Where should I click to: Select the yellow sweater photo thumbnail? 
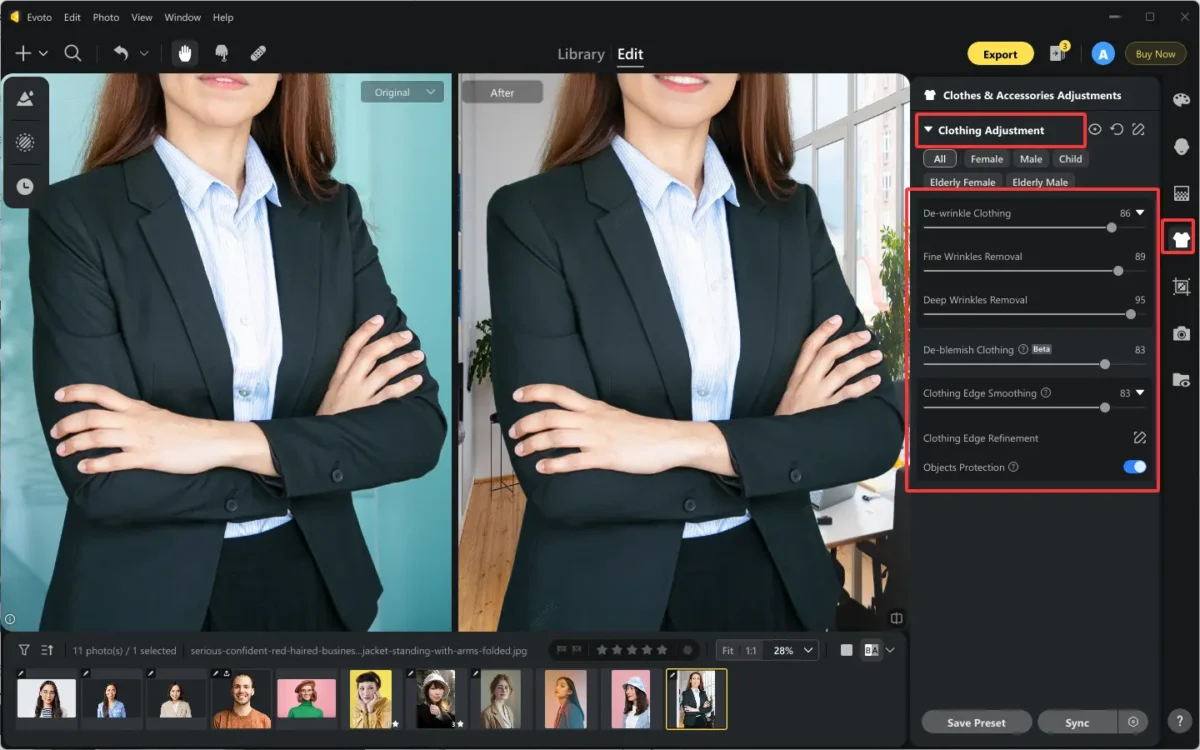[371, 698]
